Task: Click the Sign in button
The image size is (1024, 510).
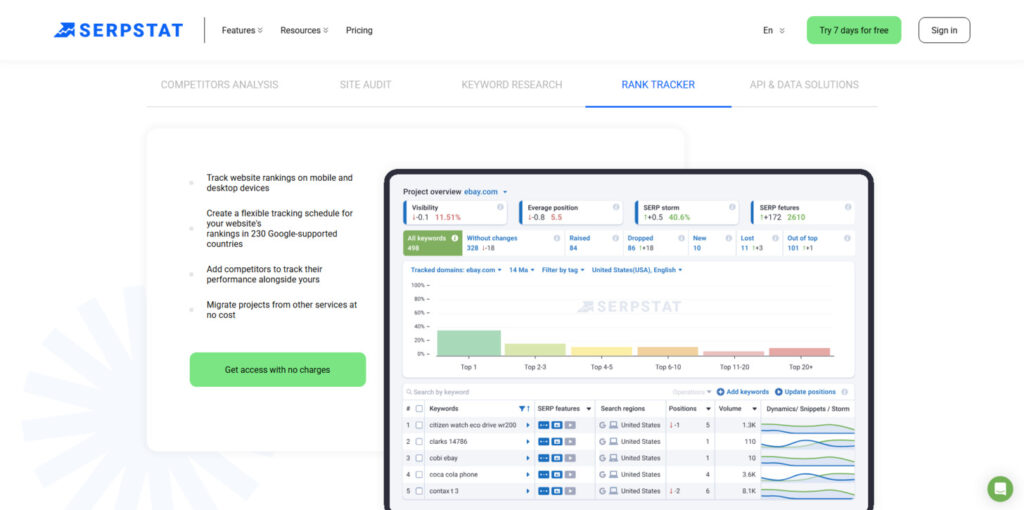Action: tap(944, 30)
